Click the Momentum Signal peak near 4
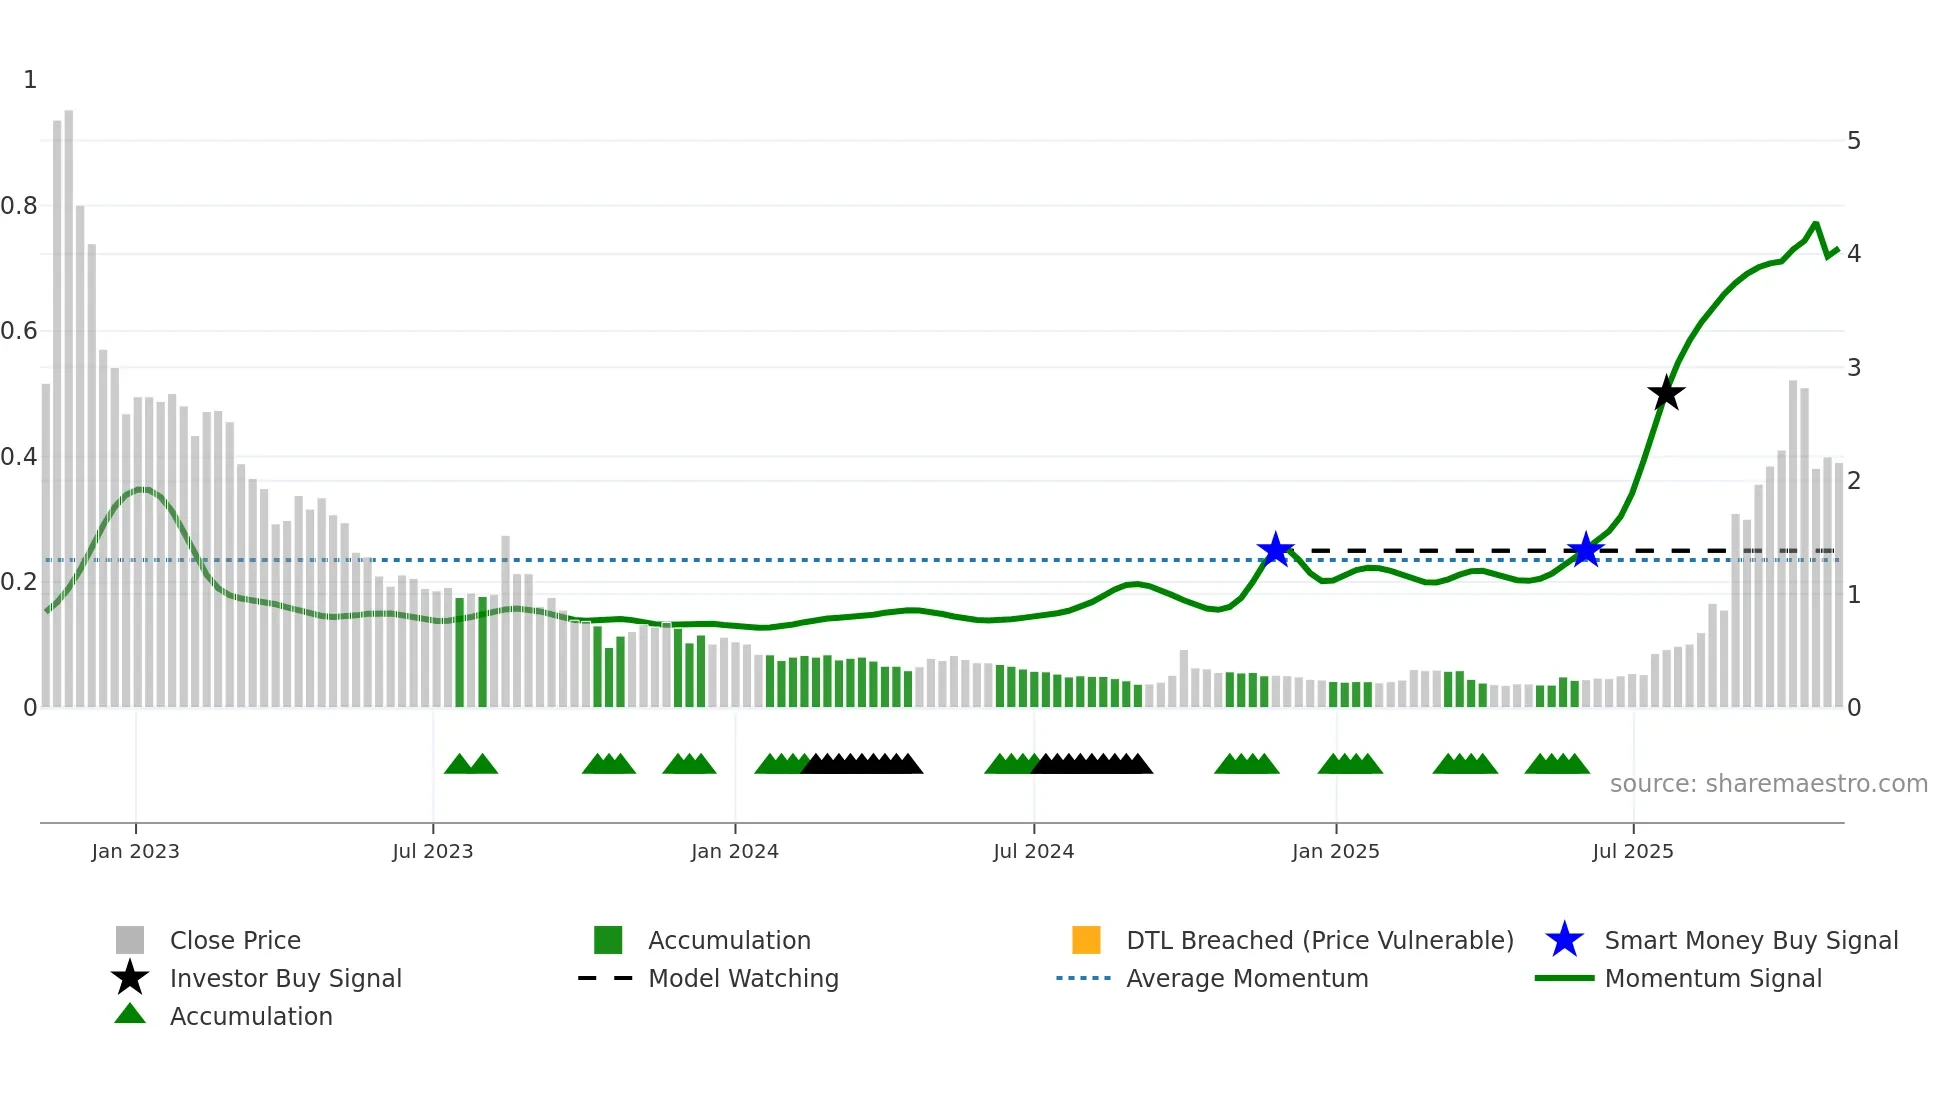 coord(1815,224)
